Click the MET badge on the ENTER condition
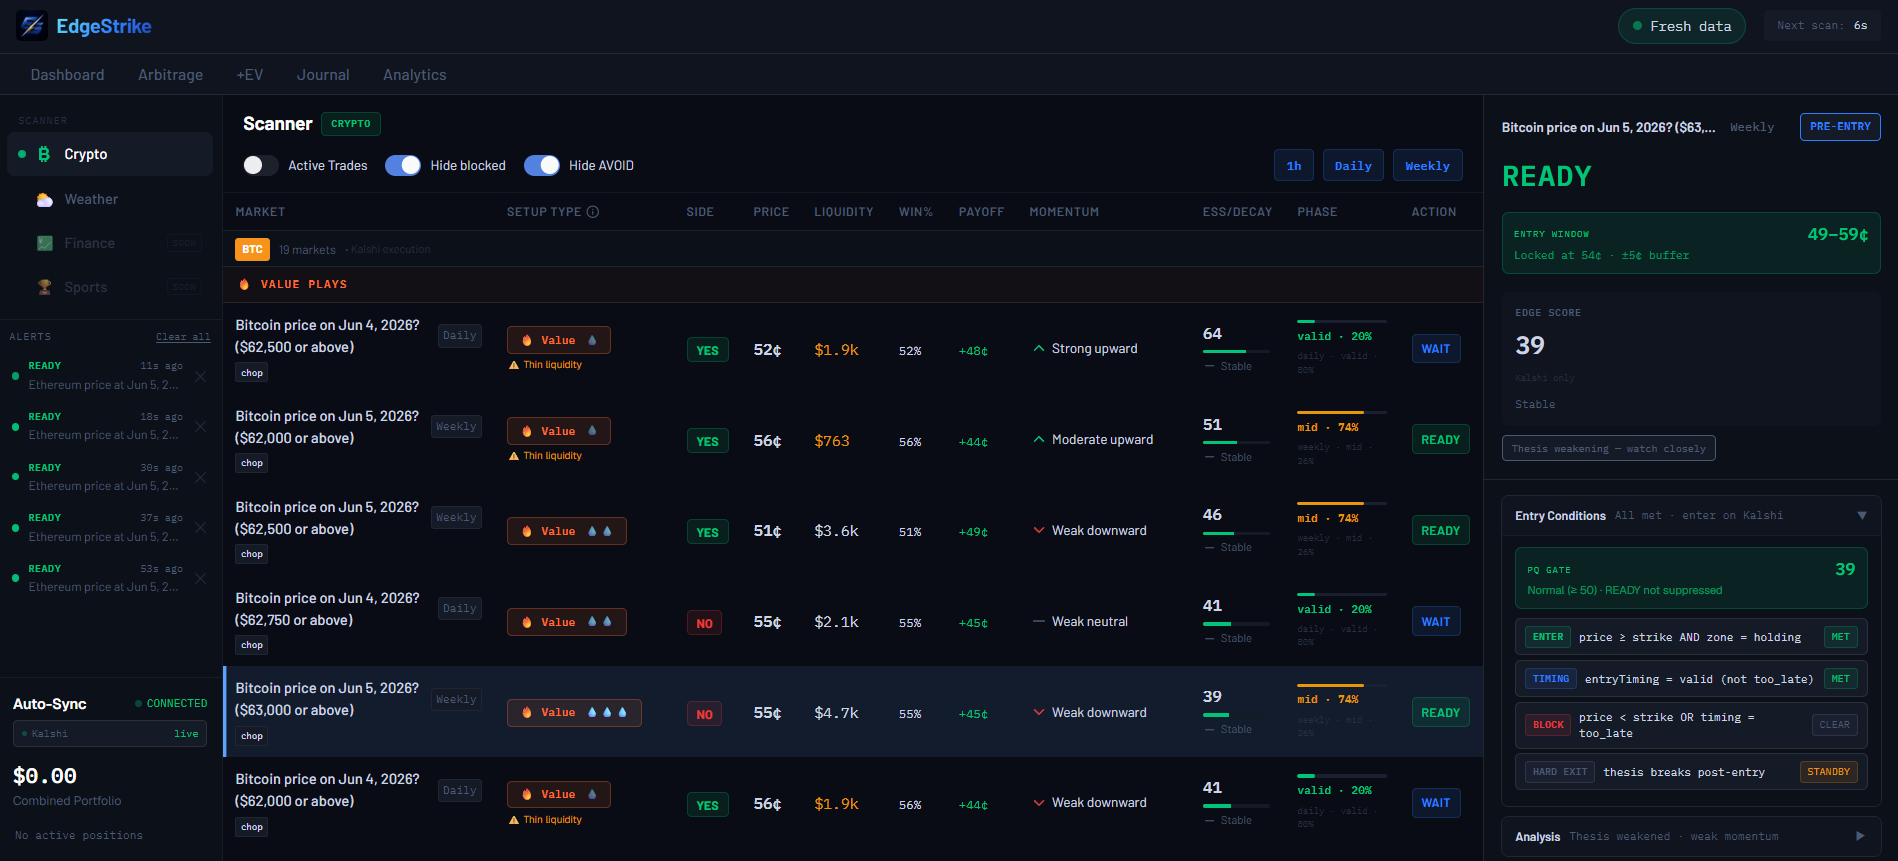The width and height of the screenshot is (1898, 861). pyautogui.click(x=1840, y=637)
